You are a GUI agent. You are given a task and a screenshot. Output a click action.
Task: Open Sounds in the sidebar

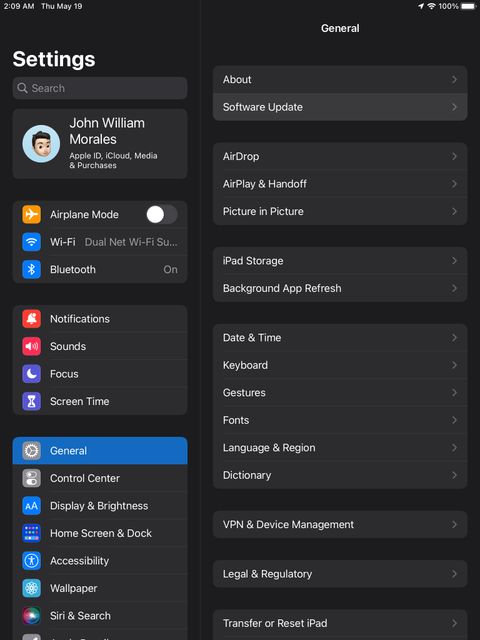click(x=100, y=346)
